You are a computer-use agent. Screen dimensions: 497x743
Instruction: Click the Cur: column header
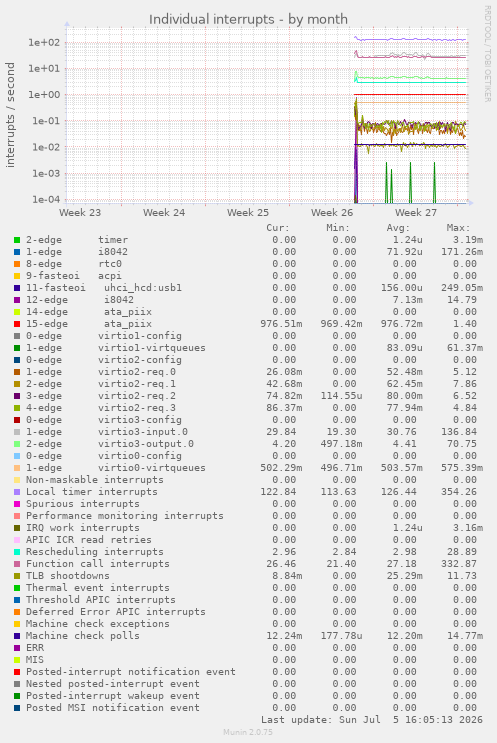click(278, 228)
